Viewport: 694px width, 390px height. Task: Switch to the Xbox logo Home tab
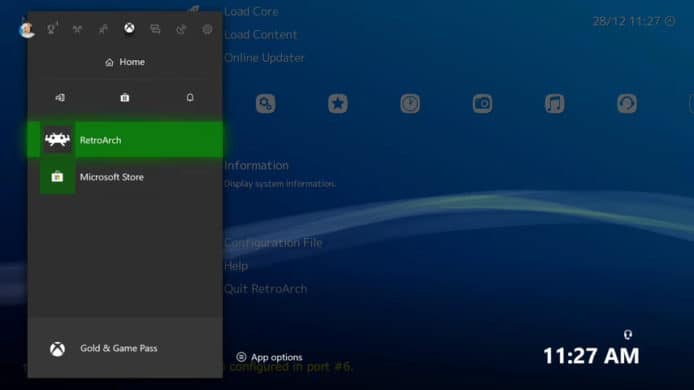click(129, 28)
